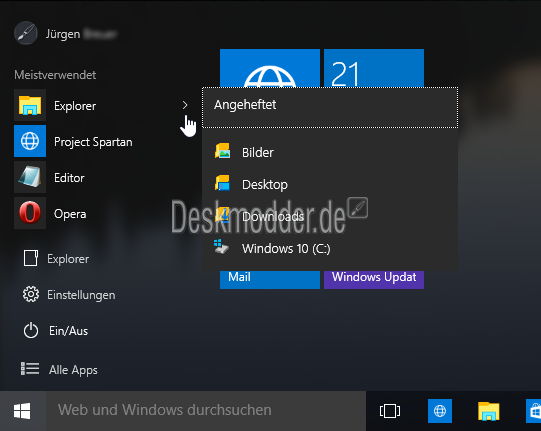541x431 pixels.
Task: Click the Einstellungen gear icon
Action: pos(31,294)
